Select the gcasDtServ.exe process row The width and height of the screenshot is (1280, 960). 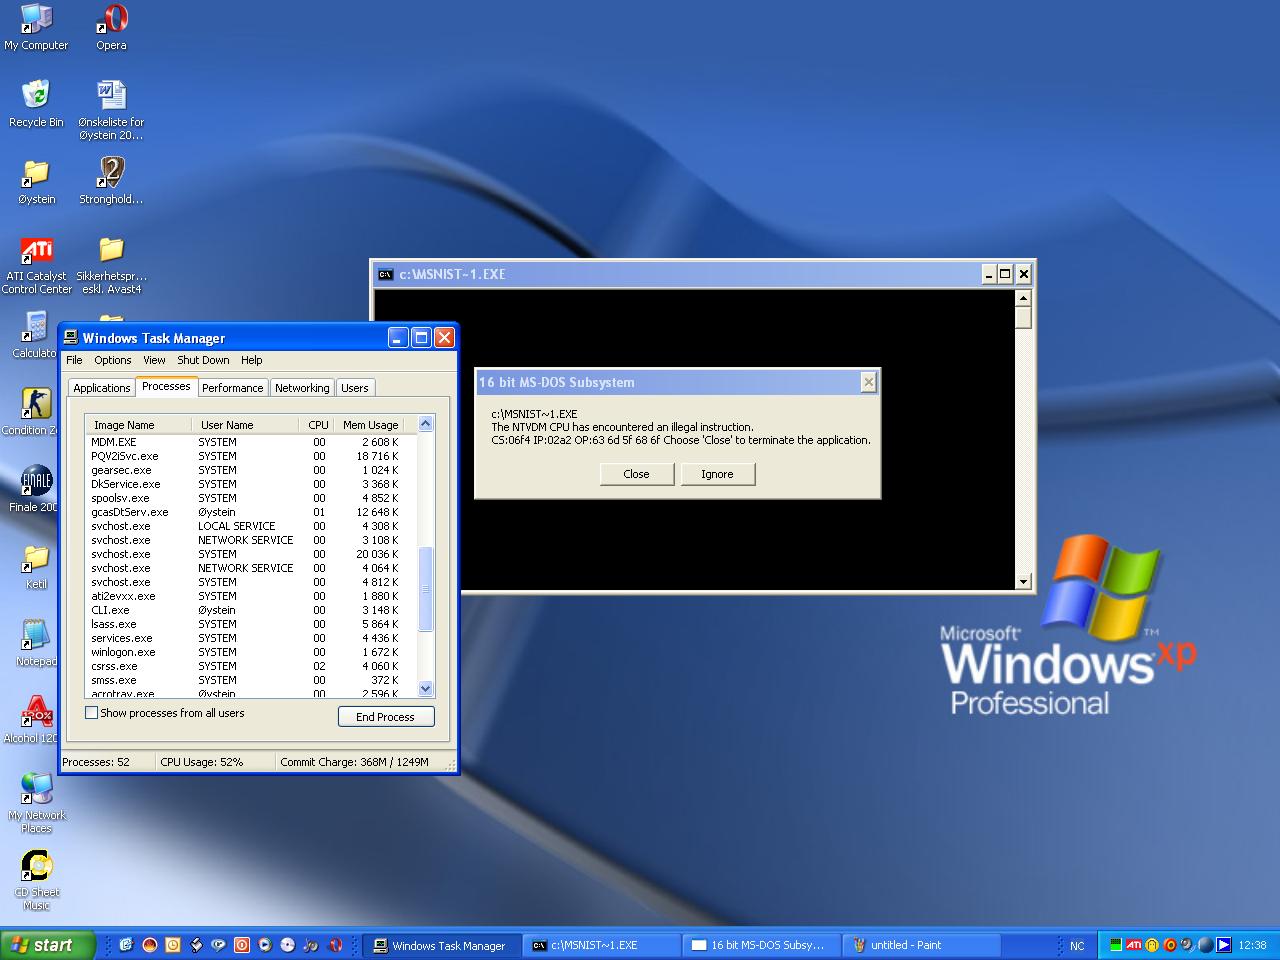pos(245,512)
